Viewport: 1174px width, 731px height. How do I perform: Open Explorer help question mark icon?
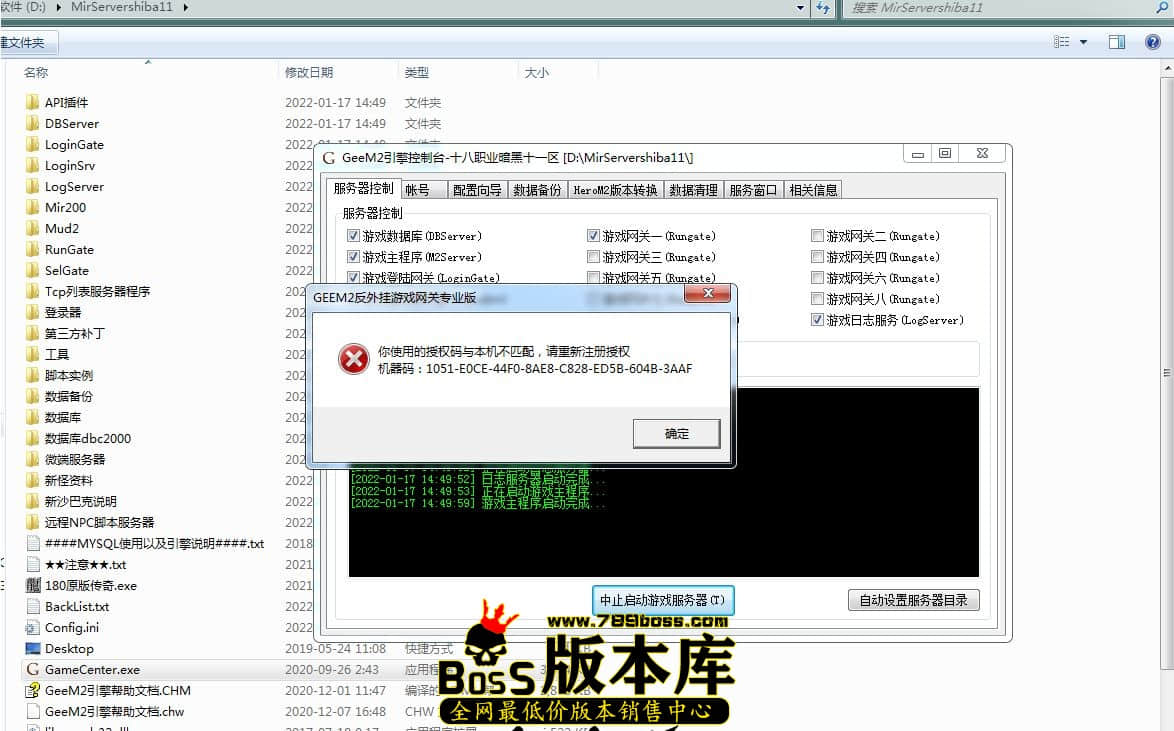(x=1152, y=42)
